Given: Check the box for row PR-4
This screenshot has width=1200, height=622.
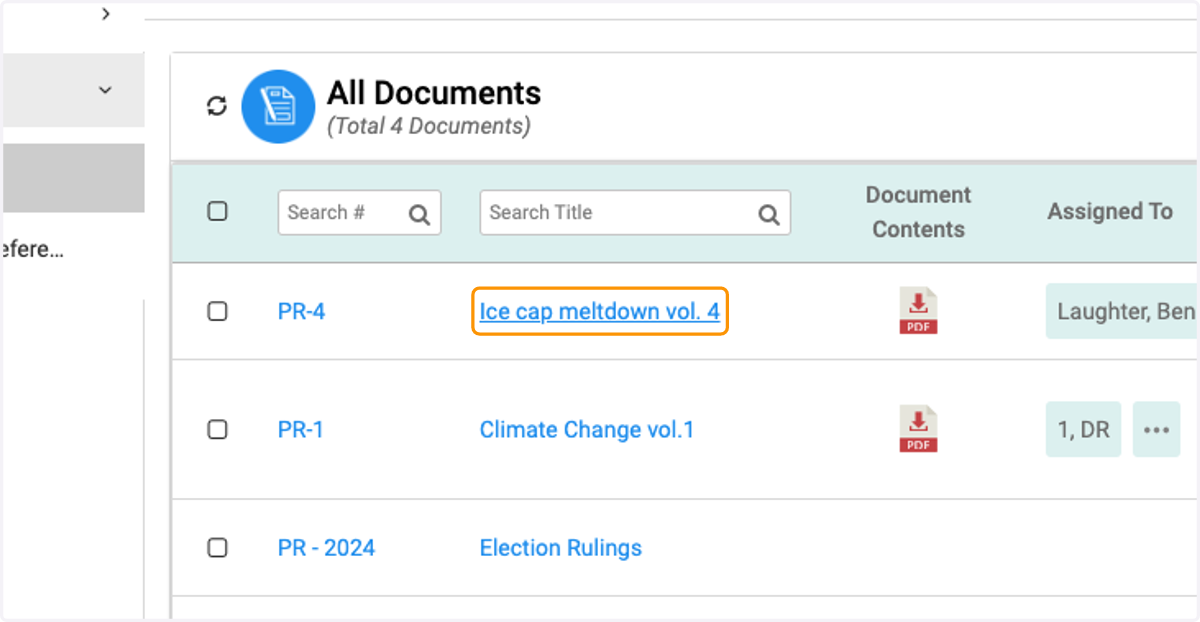Looking at the screenshot, I should click(217, 311).
